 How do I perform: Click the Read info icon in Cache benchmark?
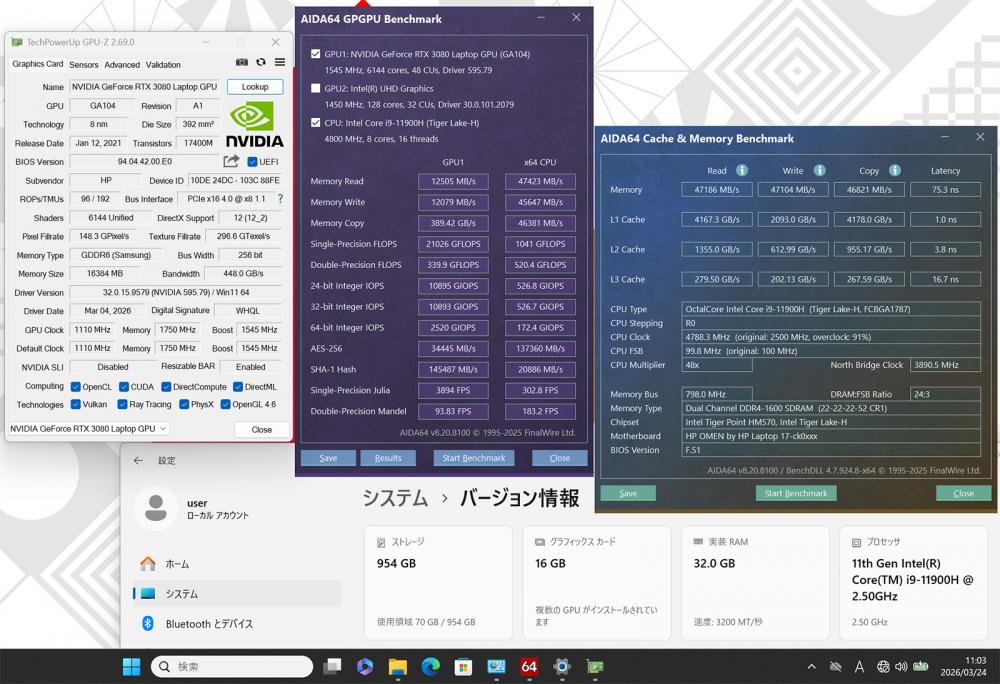(x=742, y=170)
